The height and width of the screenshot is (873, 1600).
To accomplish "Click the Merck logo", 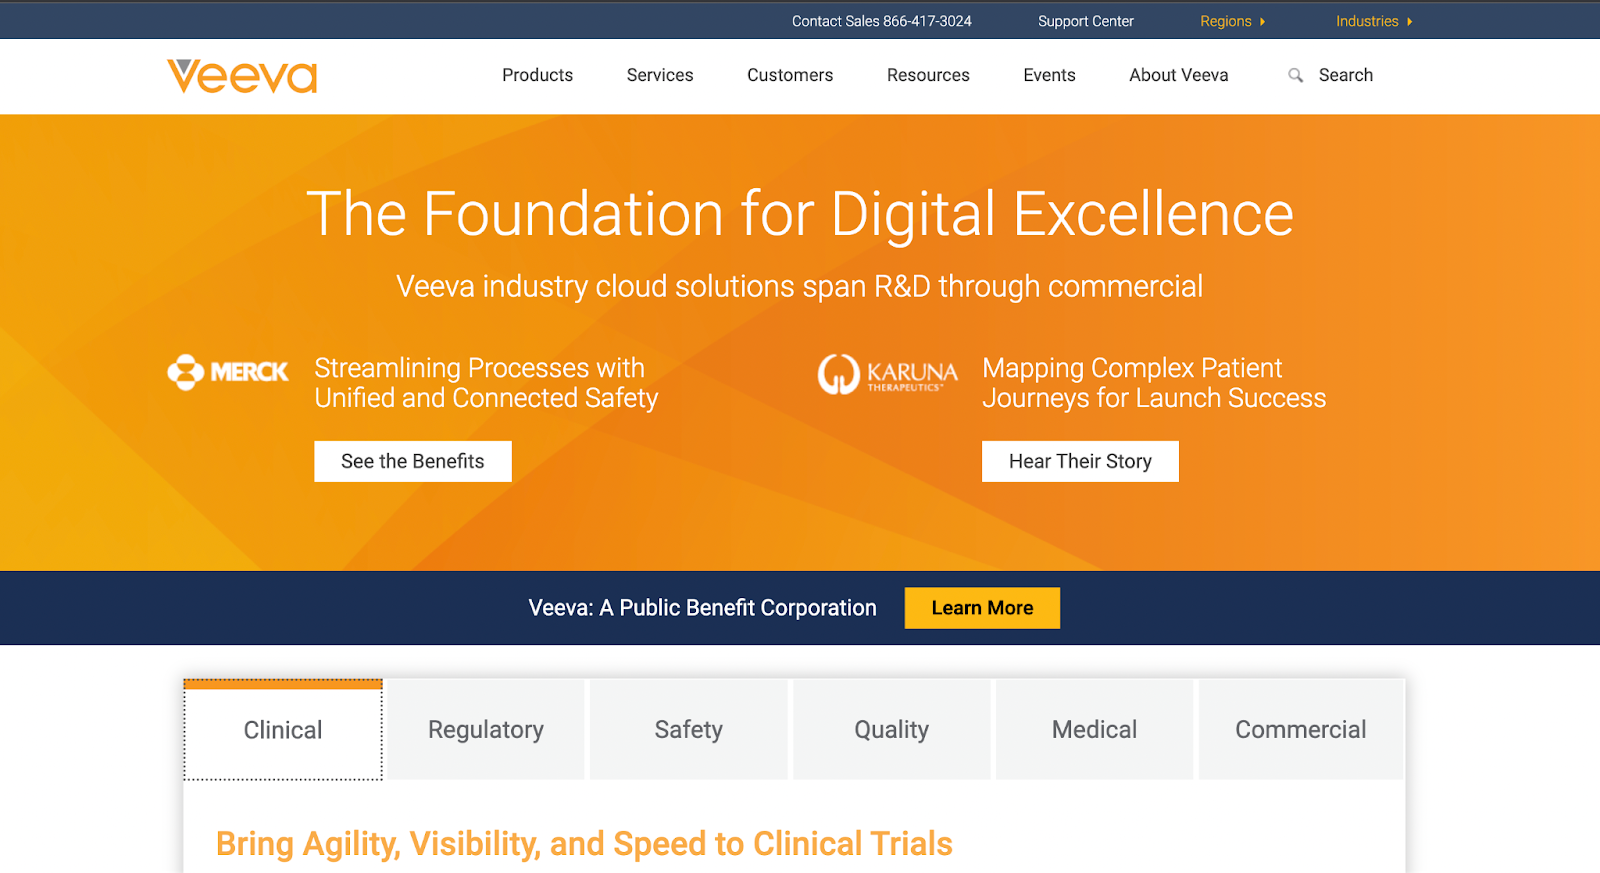I will tap(228, 372).
